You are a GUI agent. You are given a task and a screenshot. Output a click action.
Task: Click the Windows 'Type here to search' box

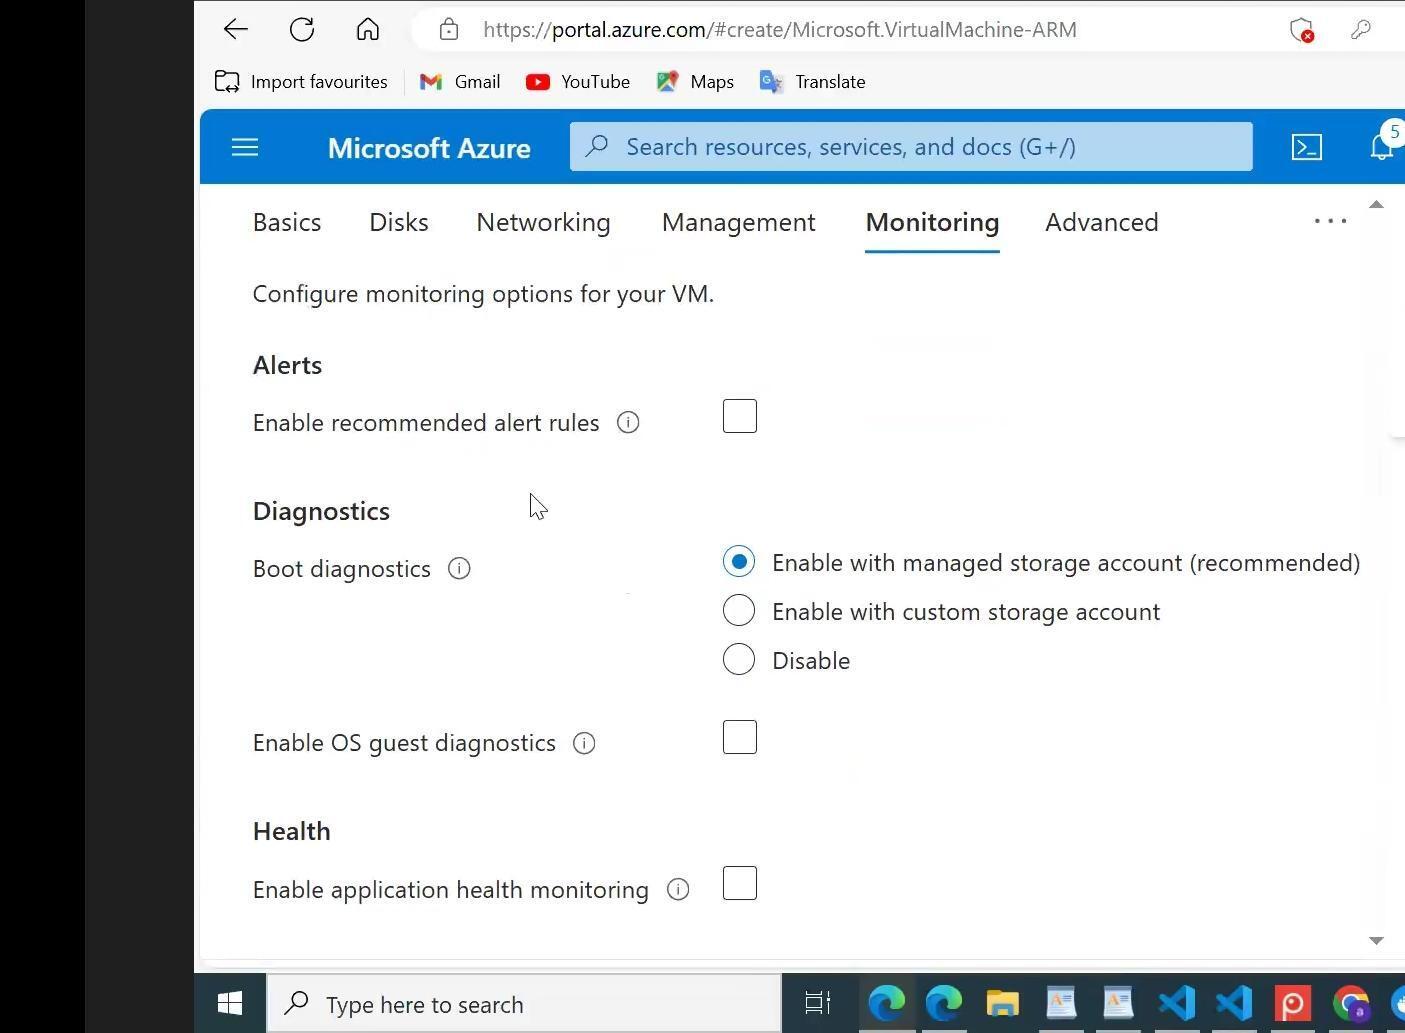pyautogui.click(x=524, y=1004)
